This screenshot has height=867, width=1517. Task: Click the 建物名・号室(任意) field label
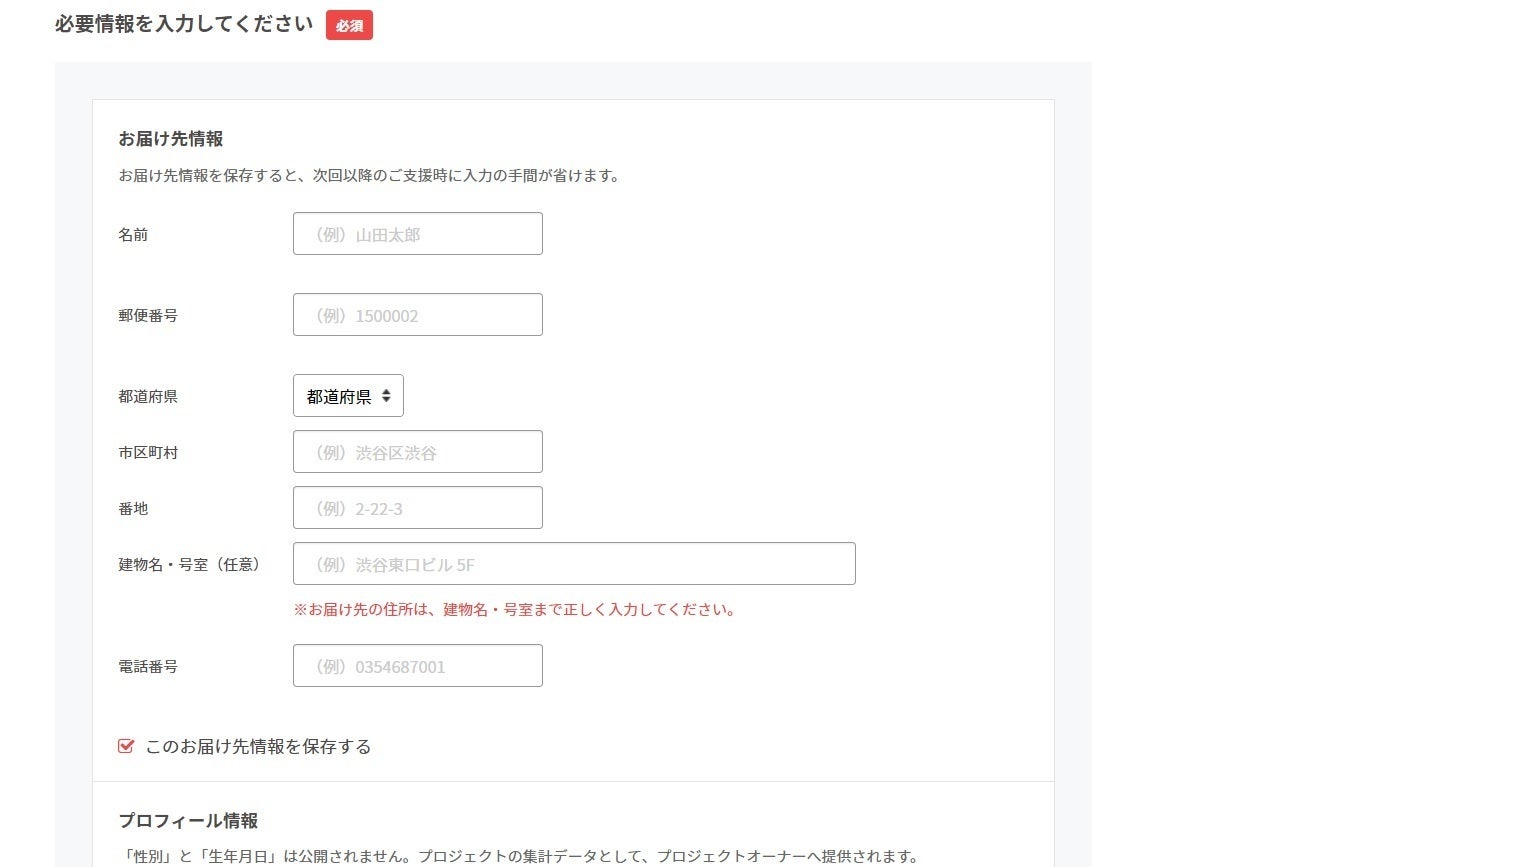(190, 565)
